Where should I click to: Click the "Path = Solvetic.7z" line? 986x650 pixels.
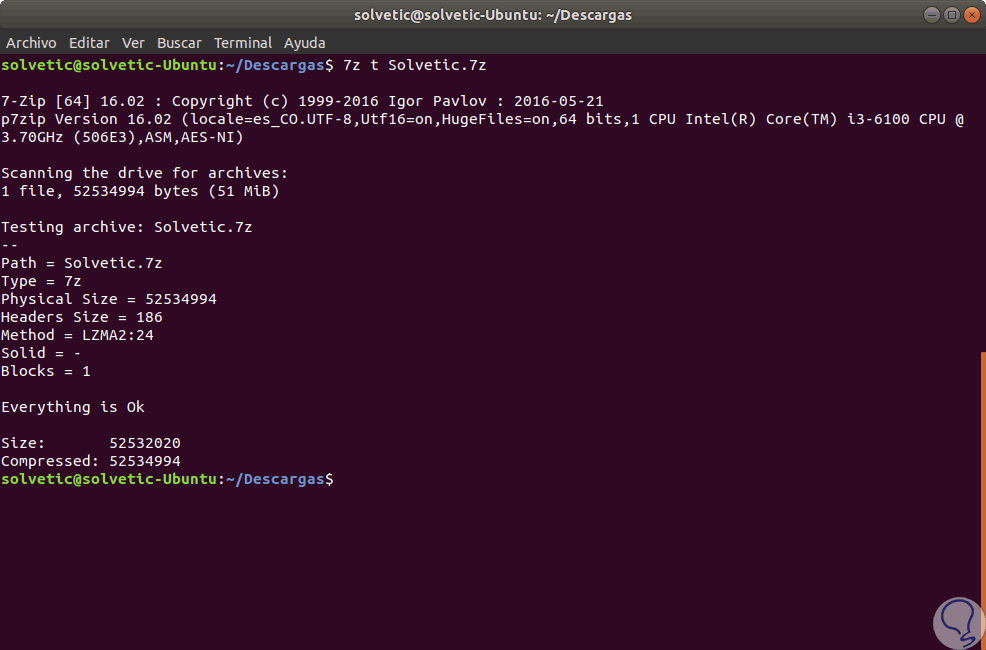click(82, 263)
